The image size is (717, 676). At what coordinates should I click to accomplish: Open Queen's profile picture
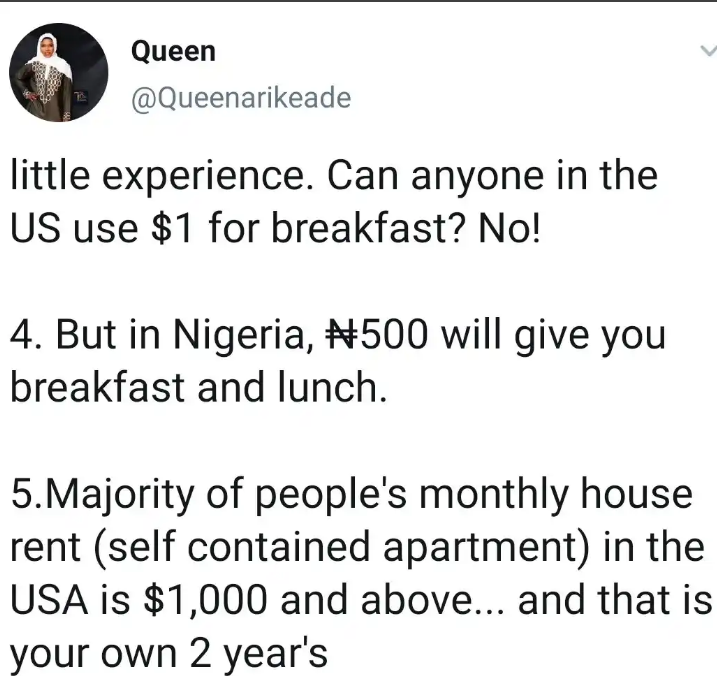(x=59, y=72)
